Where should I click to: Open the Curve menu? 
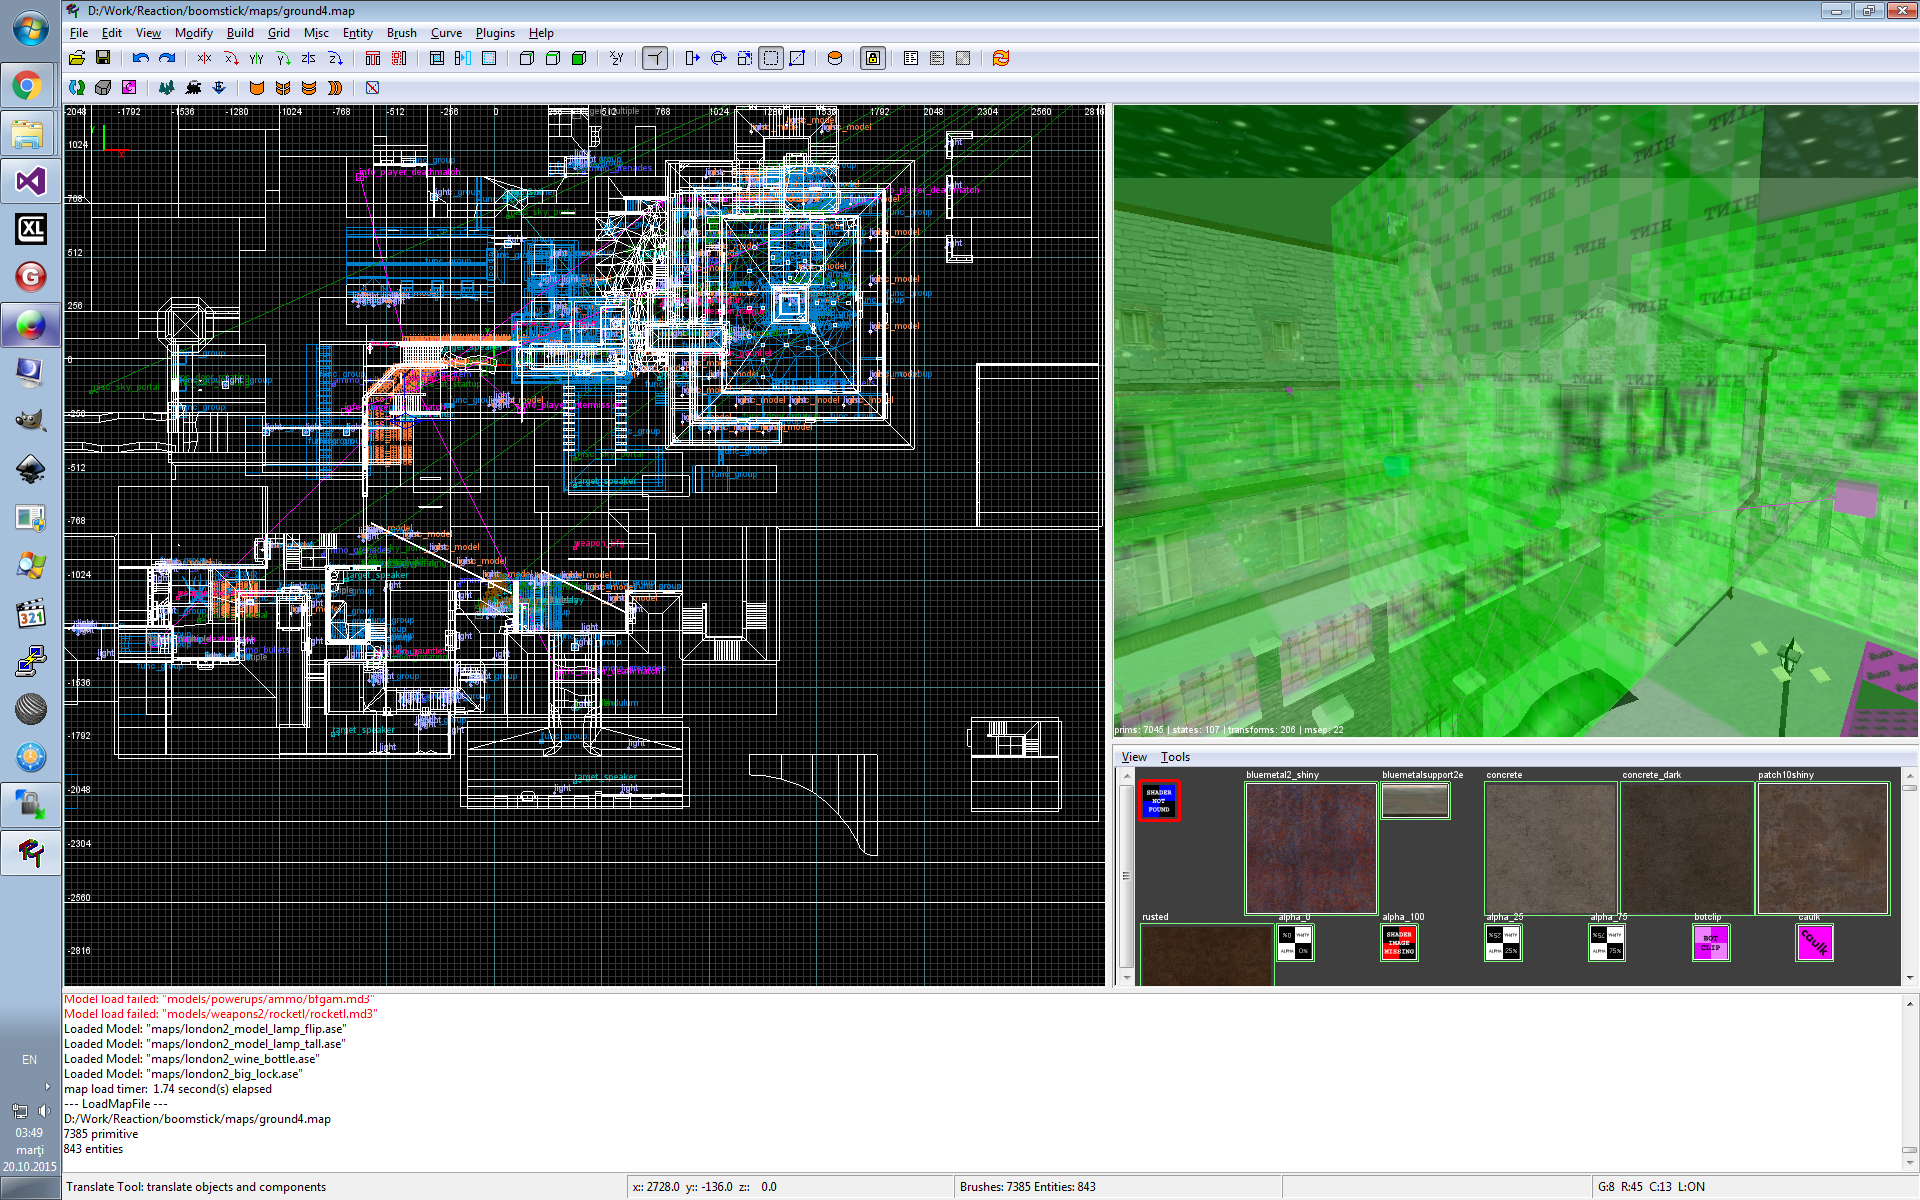(x=446, y=33)
